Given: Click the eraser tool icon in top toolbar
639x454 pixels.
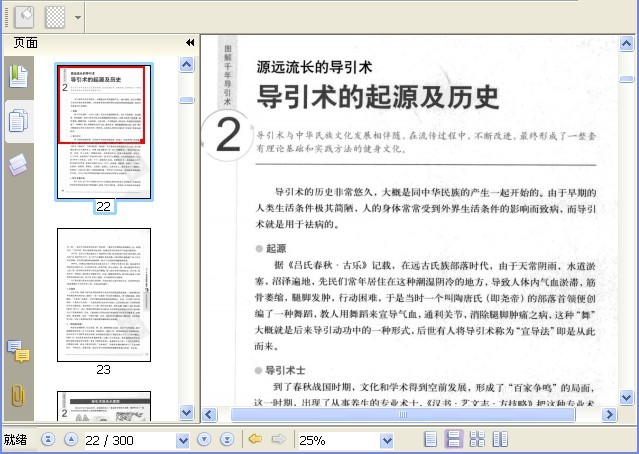Looking at the screenshot, I should coord(24,17).
